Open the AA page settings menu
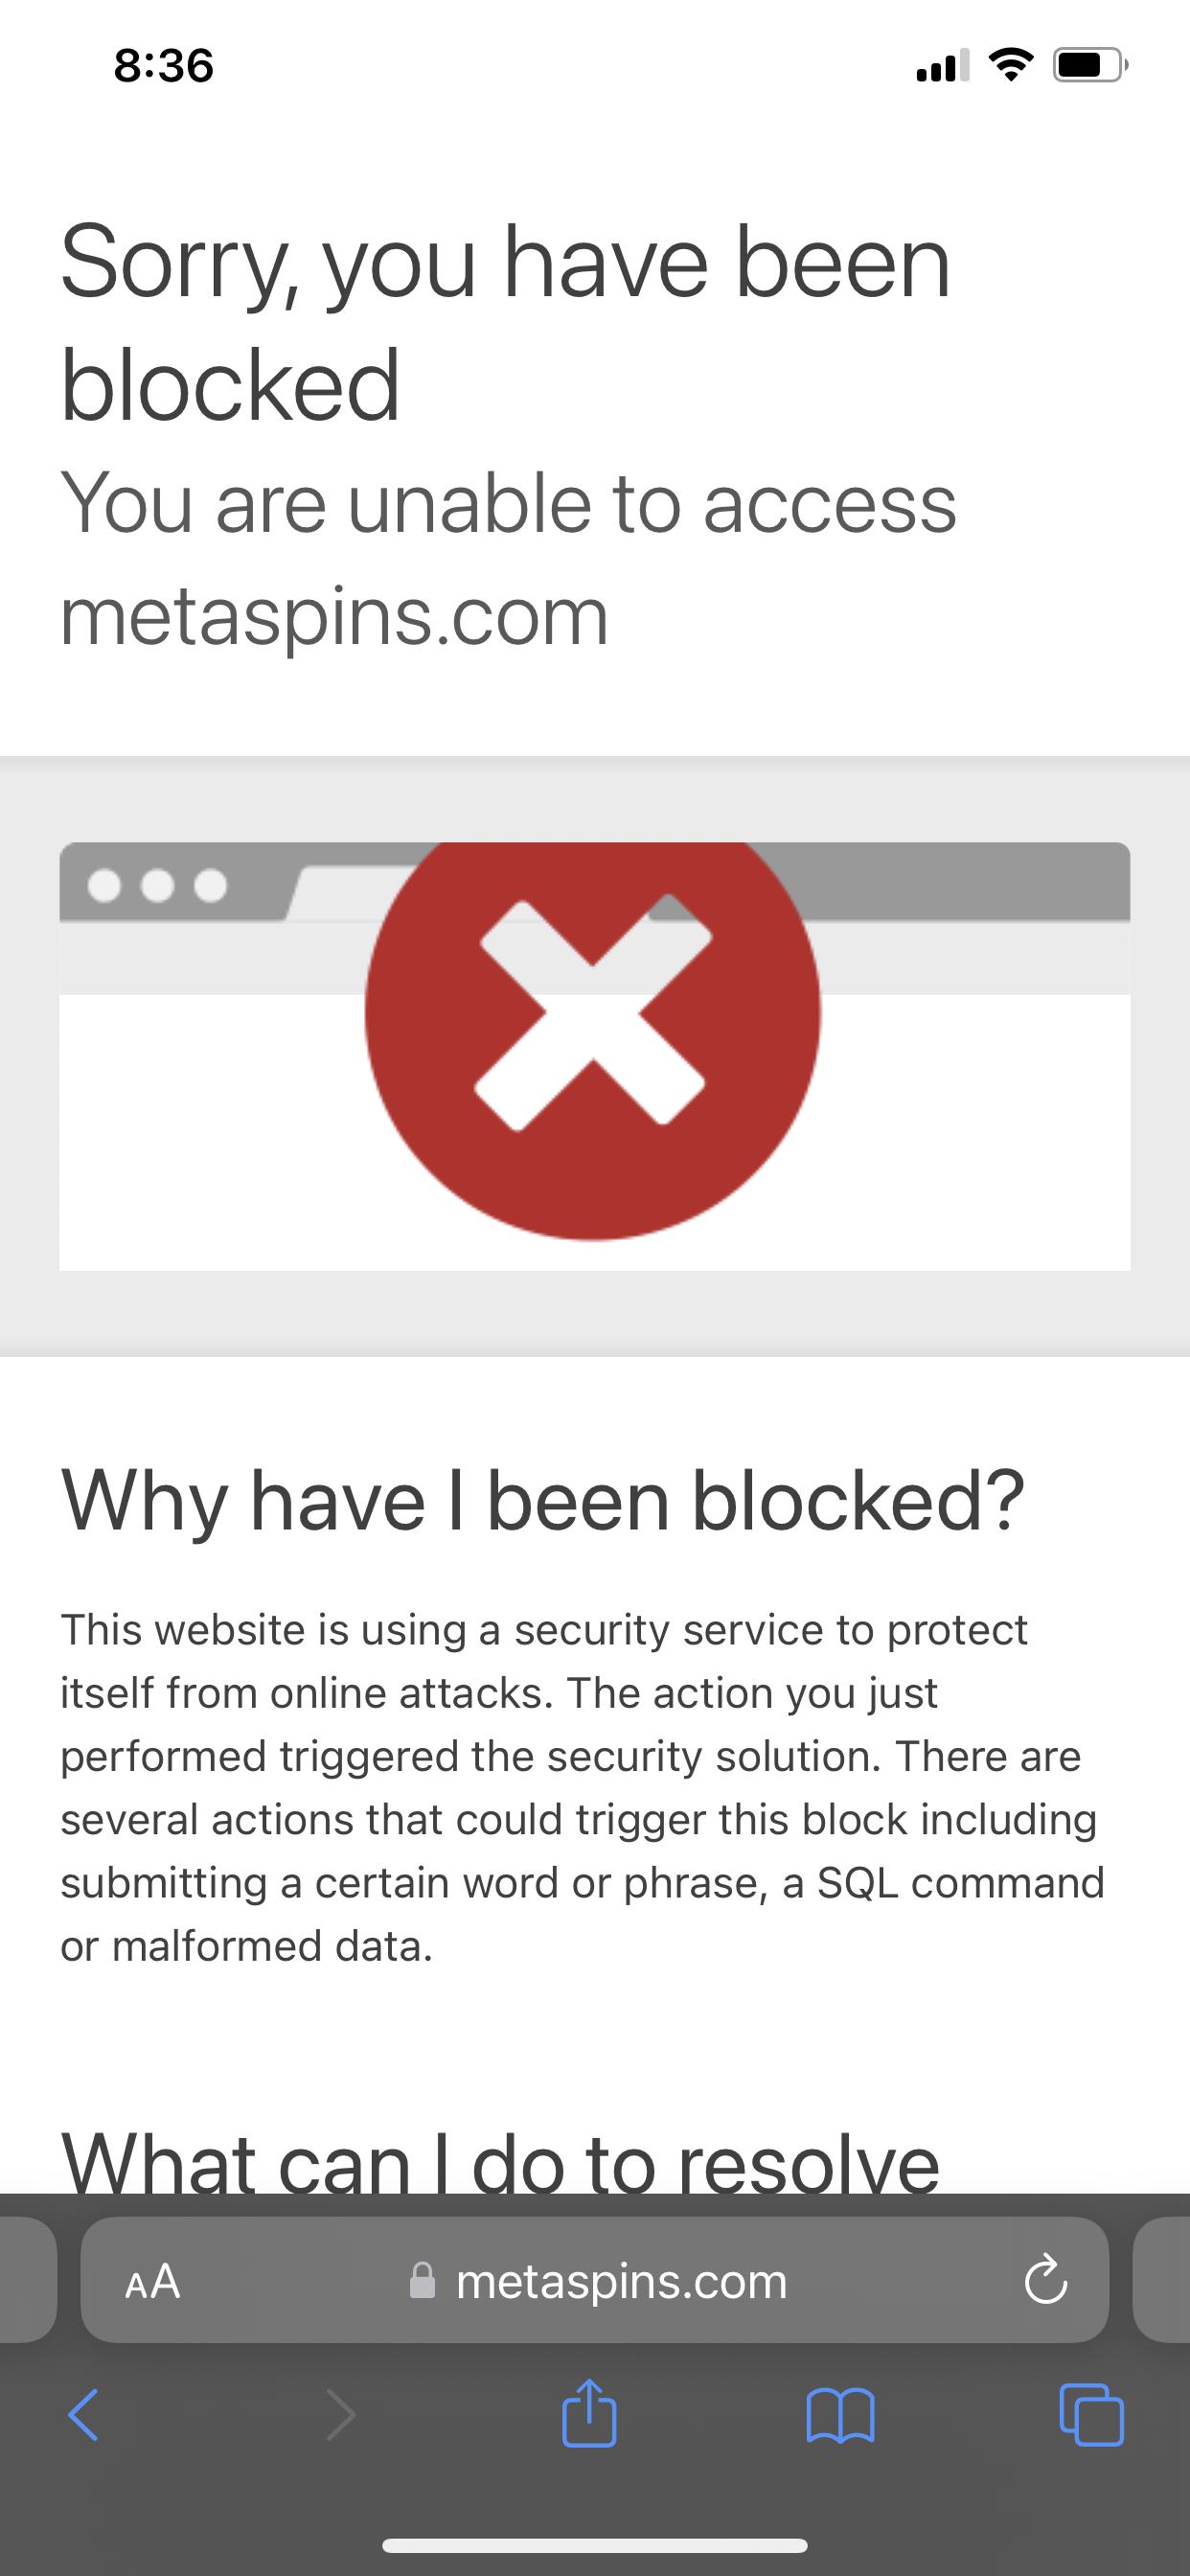The width and height of the screenshot is (1190, 2576). click(153, 2281)
